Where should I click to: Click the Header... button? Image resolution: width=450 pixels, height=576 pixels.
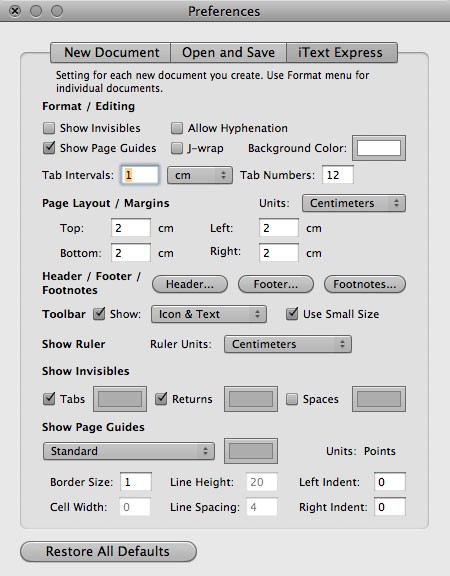click(x=190, y=284)
